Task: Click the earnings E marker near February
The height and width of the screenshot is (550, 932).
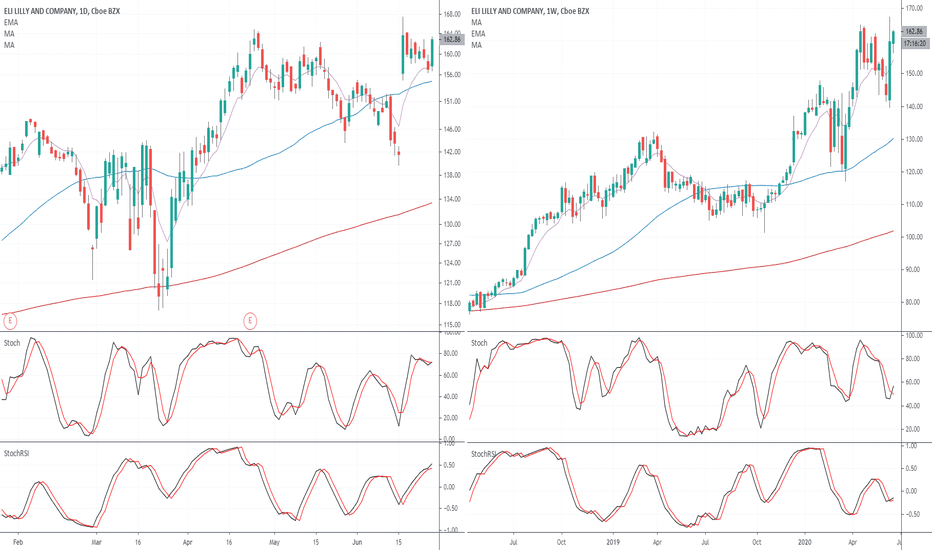Action: [x=10, y=322]
